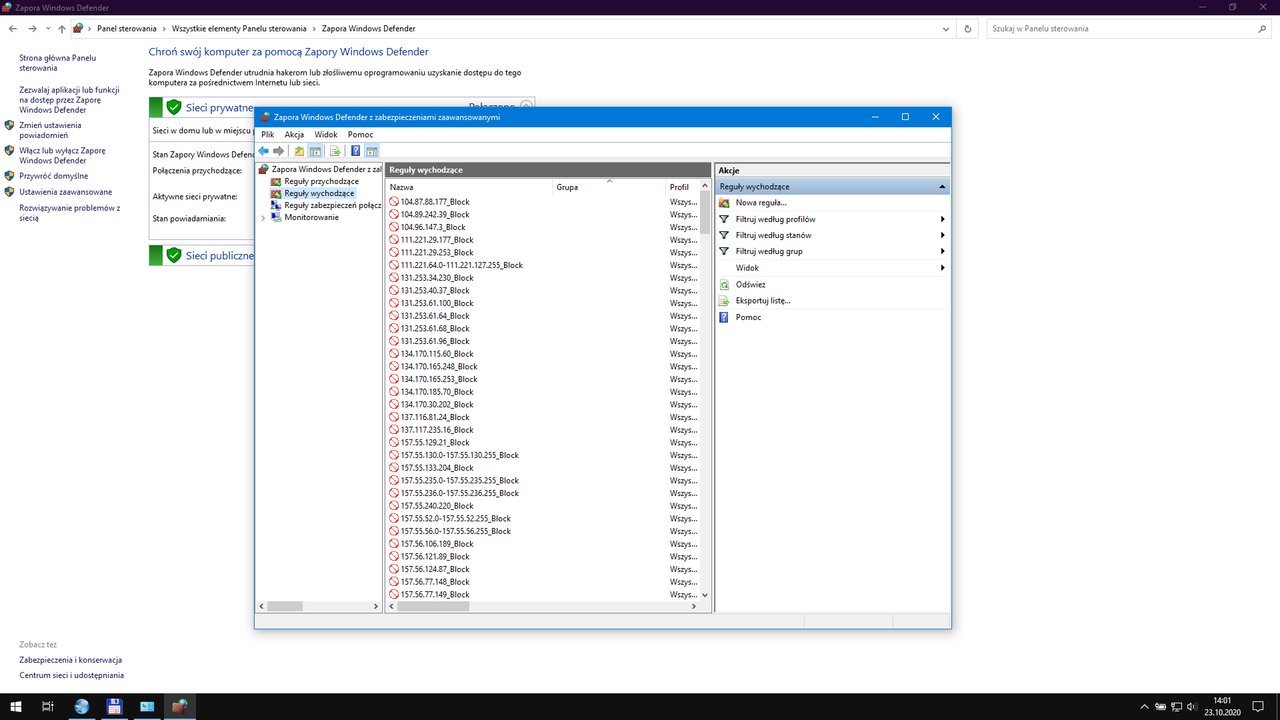This screenshot has width=1280, height=720.
Task: Click Rozwiązywanie problemów z siecią link
Action: click(x=69, y=212)
